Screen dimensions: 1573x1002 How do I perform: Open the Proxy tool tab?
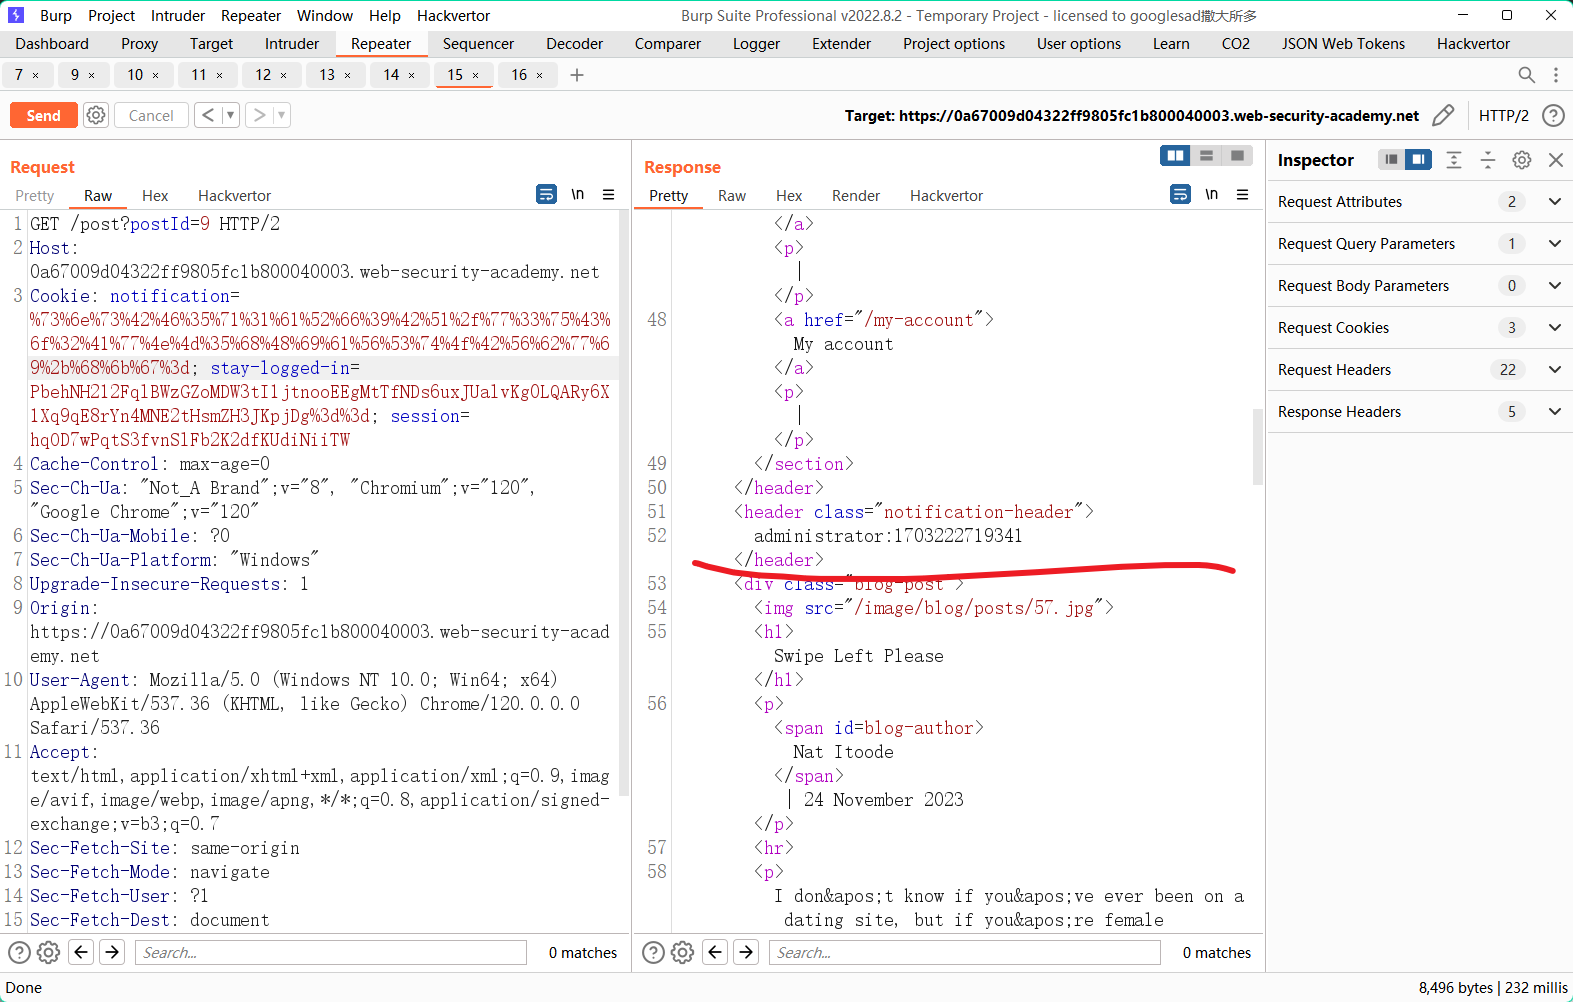tap(140, 43)
